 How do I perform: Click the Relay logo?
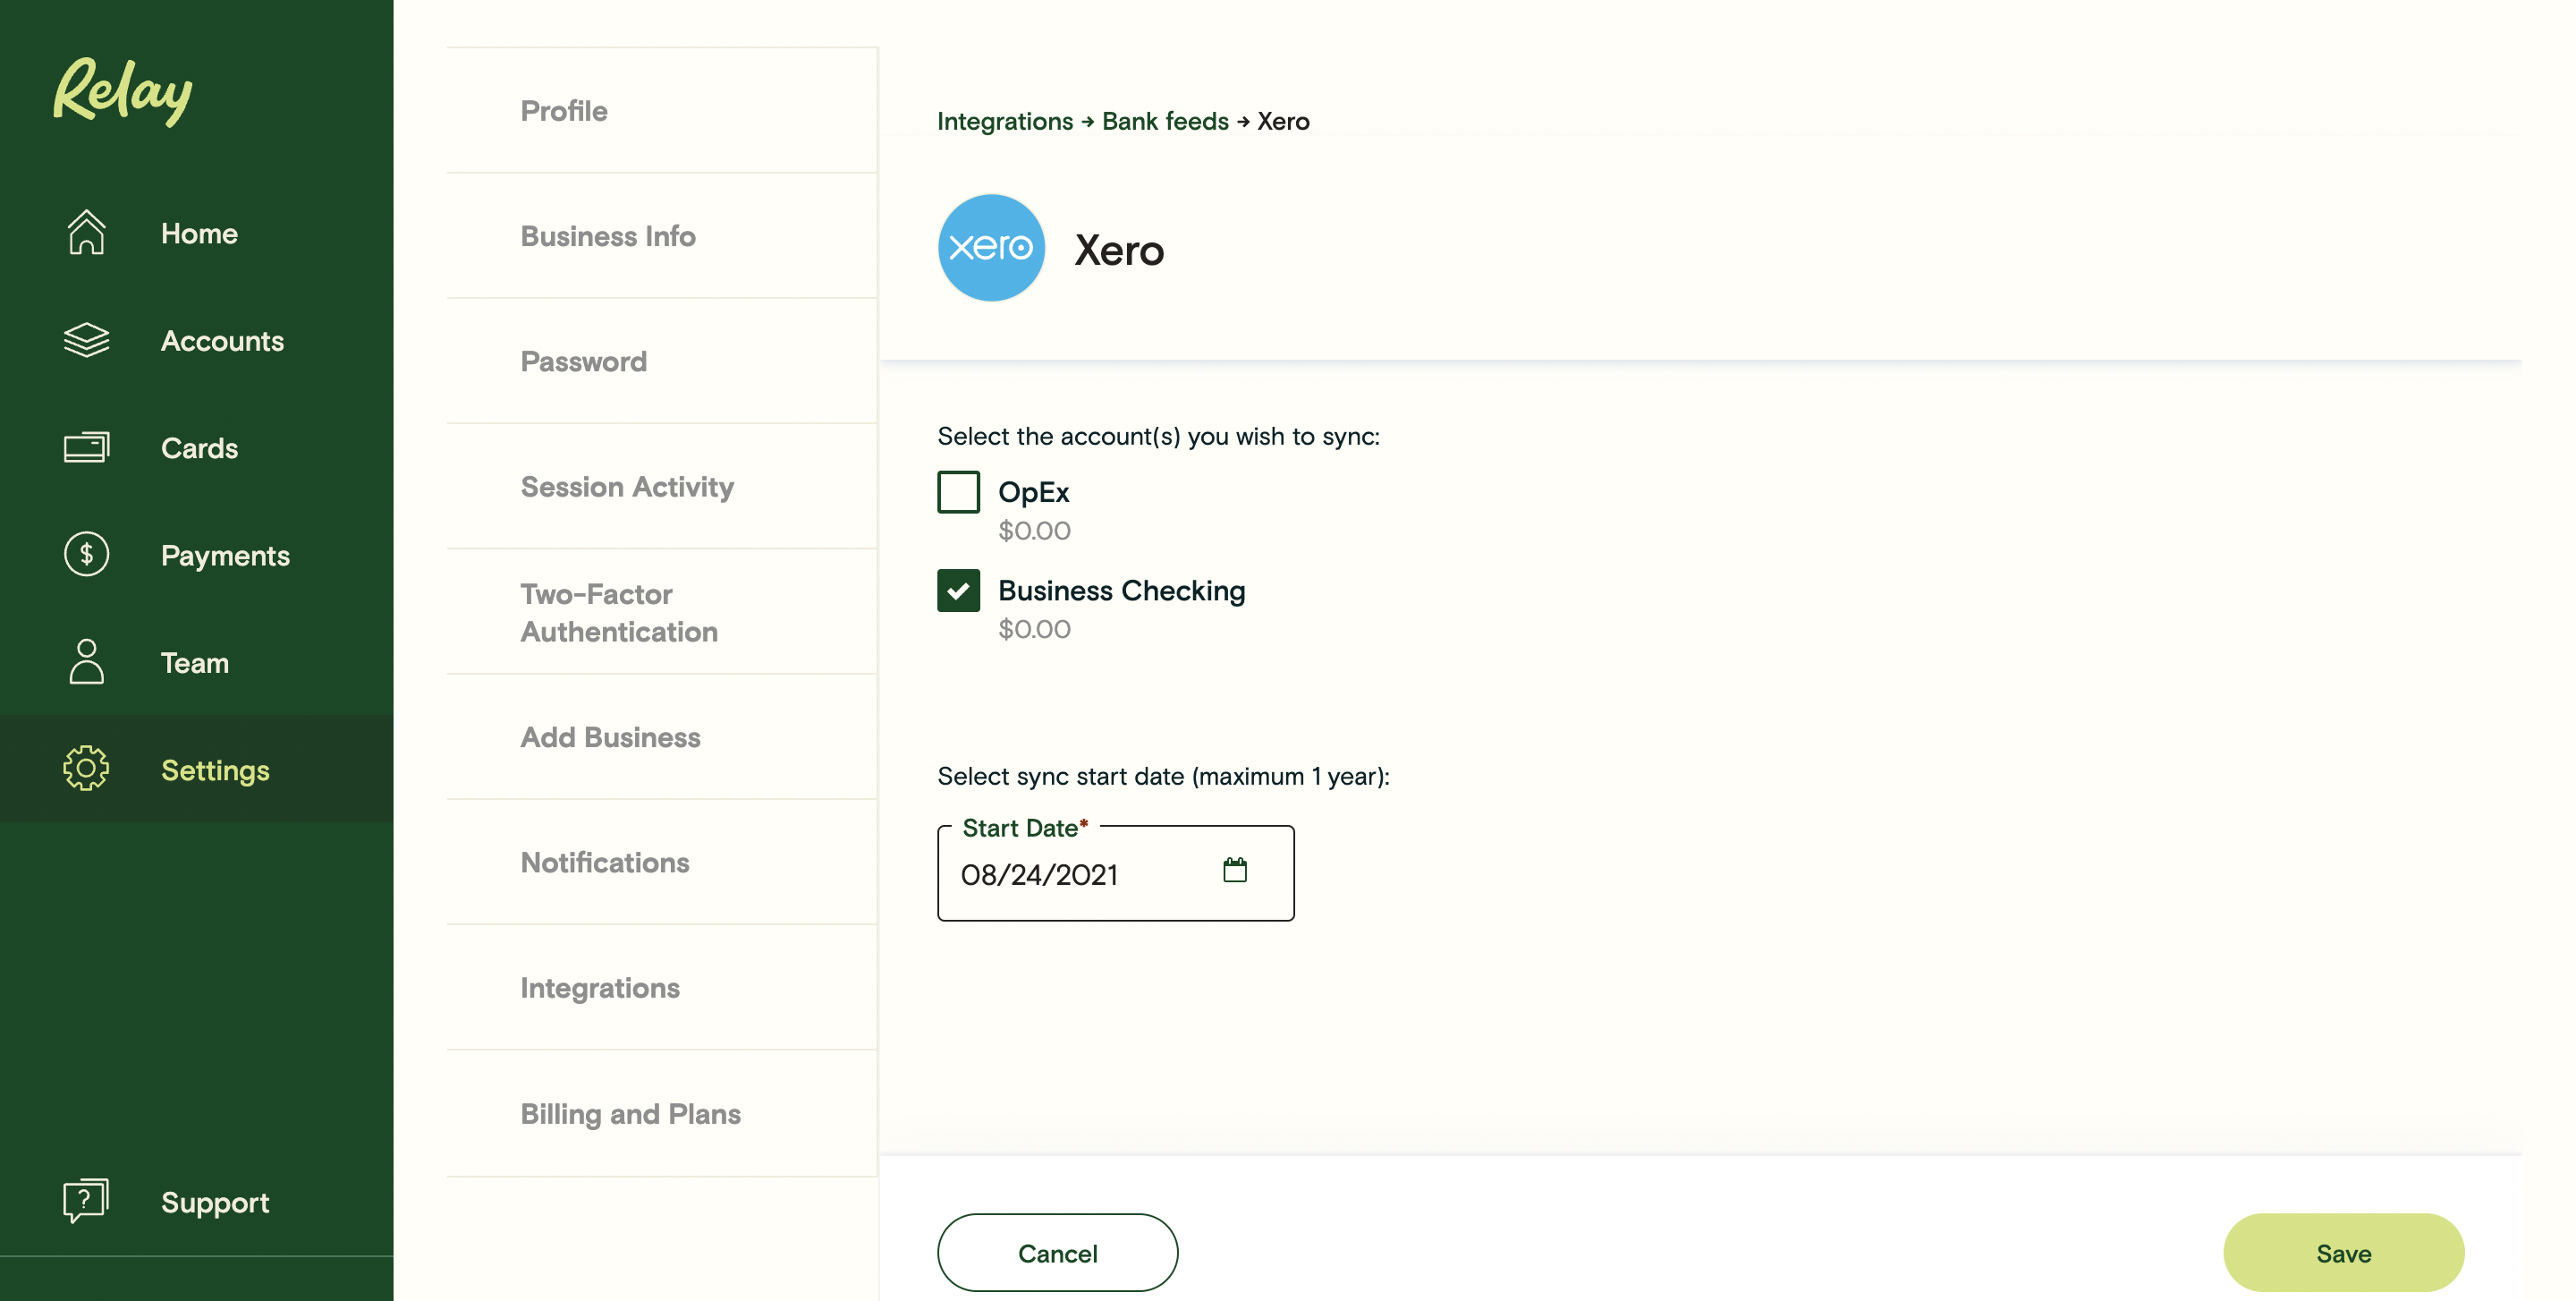click(122, 91)
